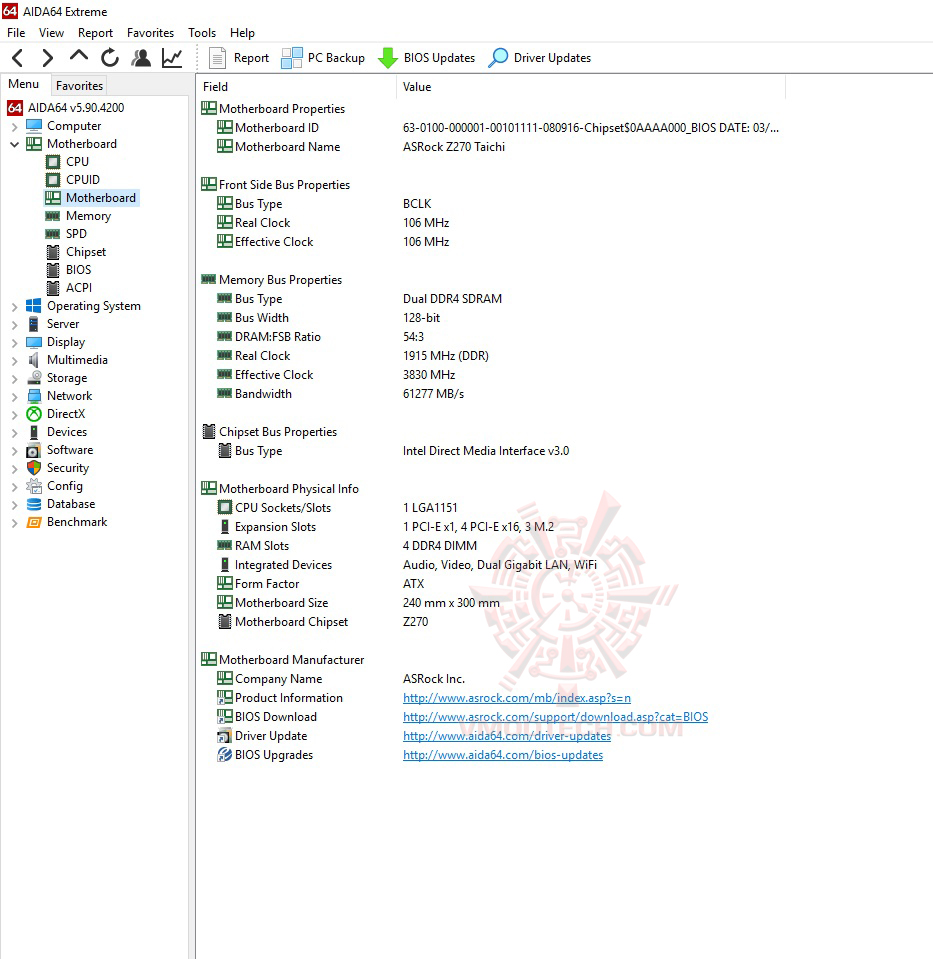The width and height of the screenshot is (933, 959).
Task: Select the Motherboard ID row
Action: 491,128
